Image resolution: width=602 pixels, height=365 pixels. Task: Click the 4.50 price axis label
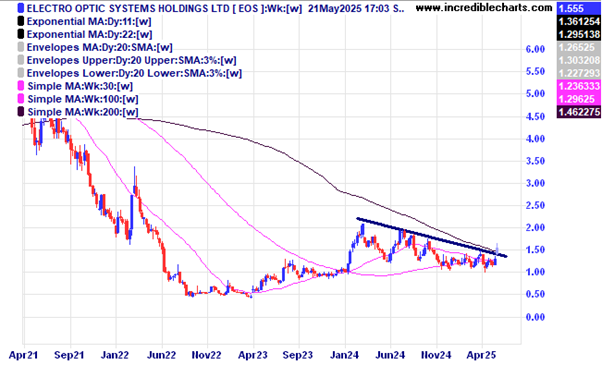(535, 117)
